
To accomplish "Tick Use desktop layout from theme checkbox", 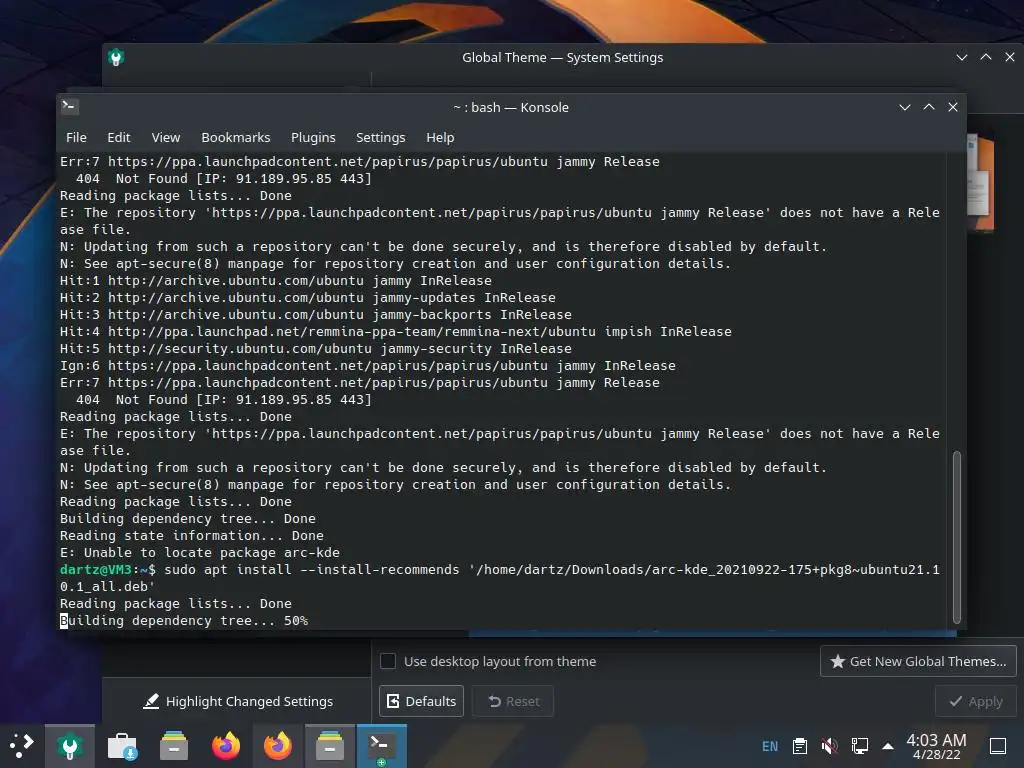I will click(388, 661).
